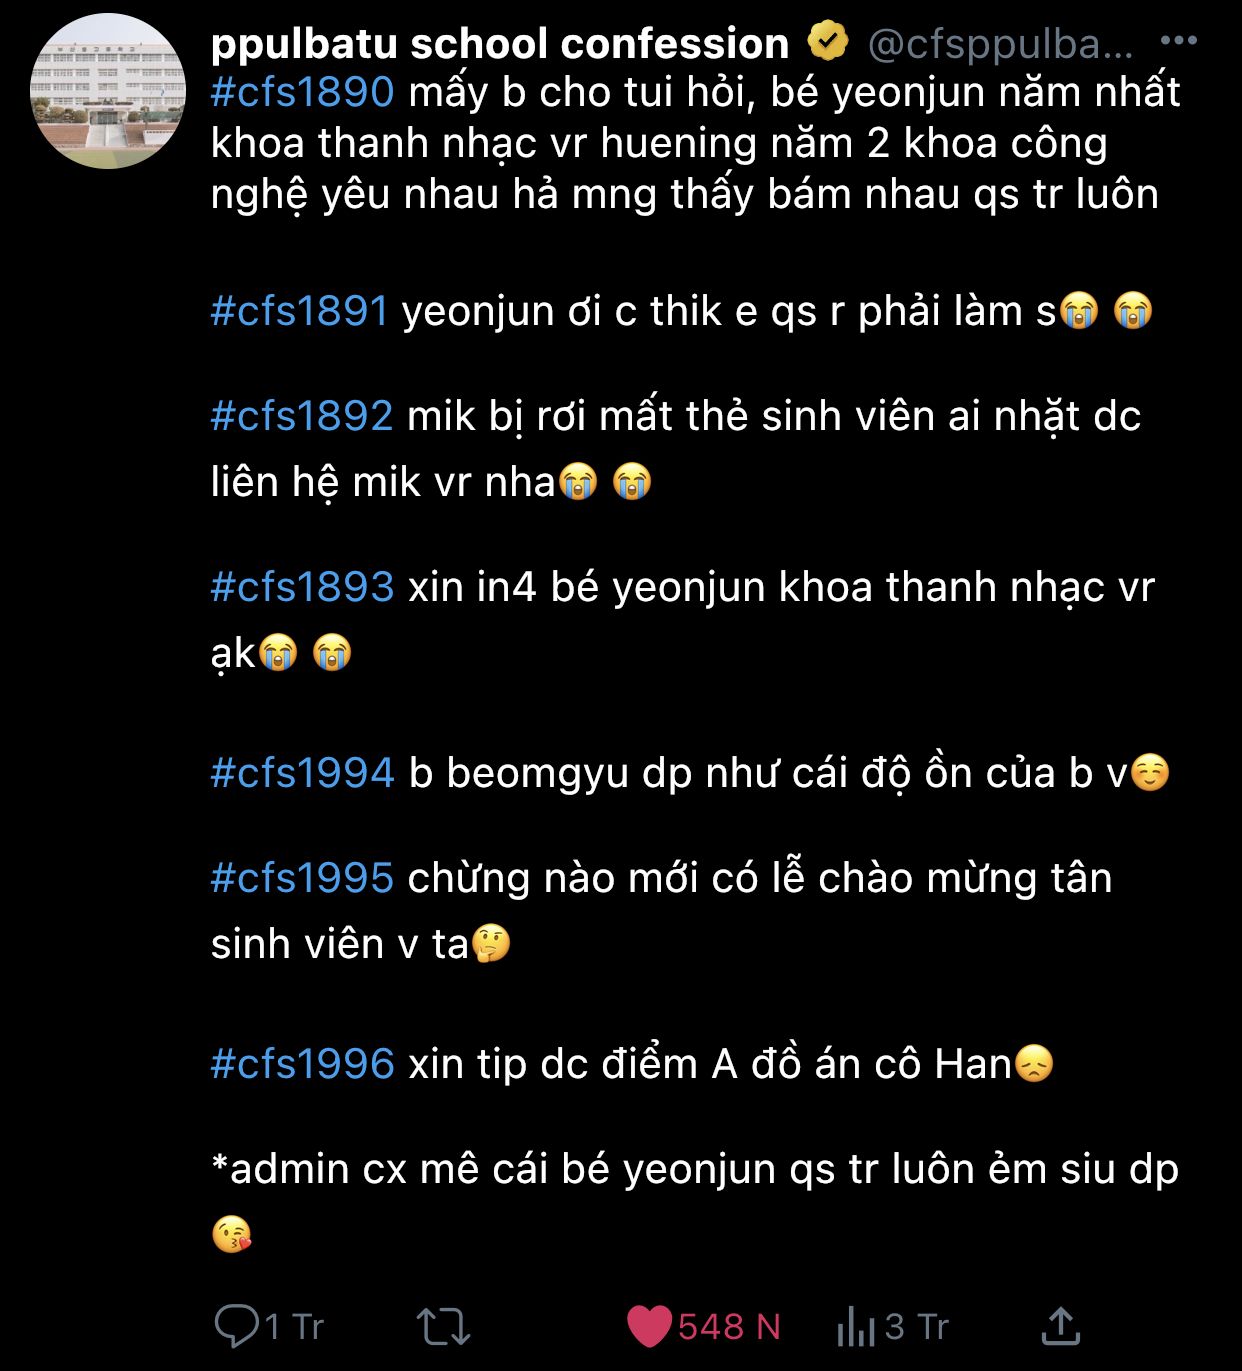View the 548 N likes count

(x=729, y=1327)
